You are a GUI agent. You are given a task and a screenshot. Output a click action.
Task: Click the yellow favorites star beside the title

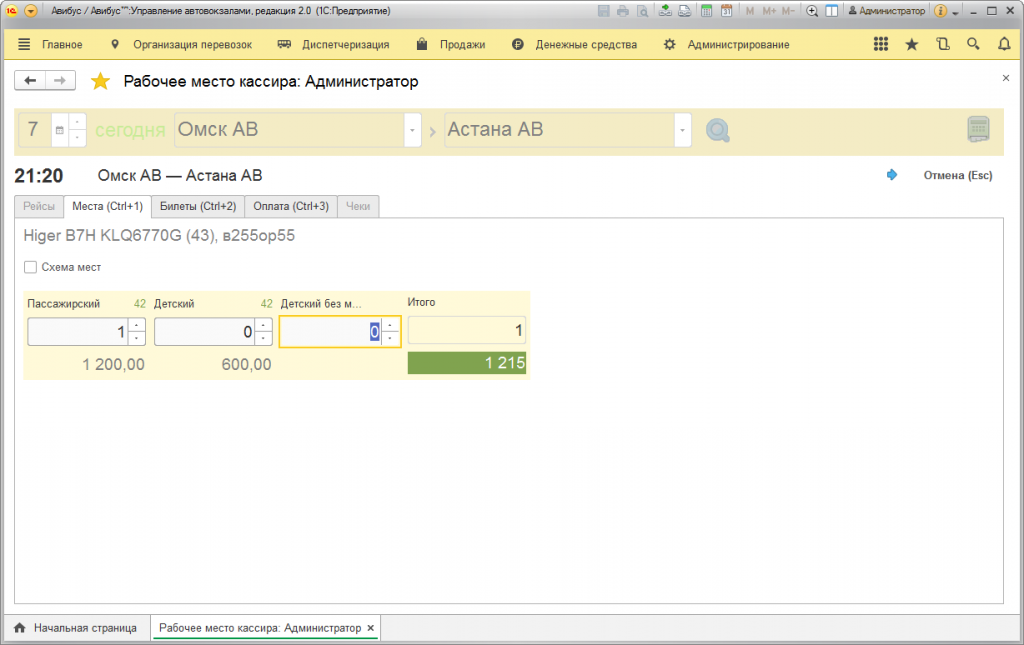(101, 82)
